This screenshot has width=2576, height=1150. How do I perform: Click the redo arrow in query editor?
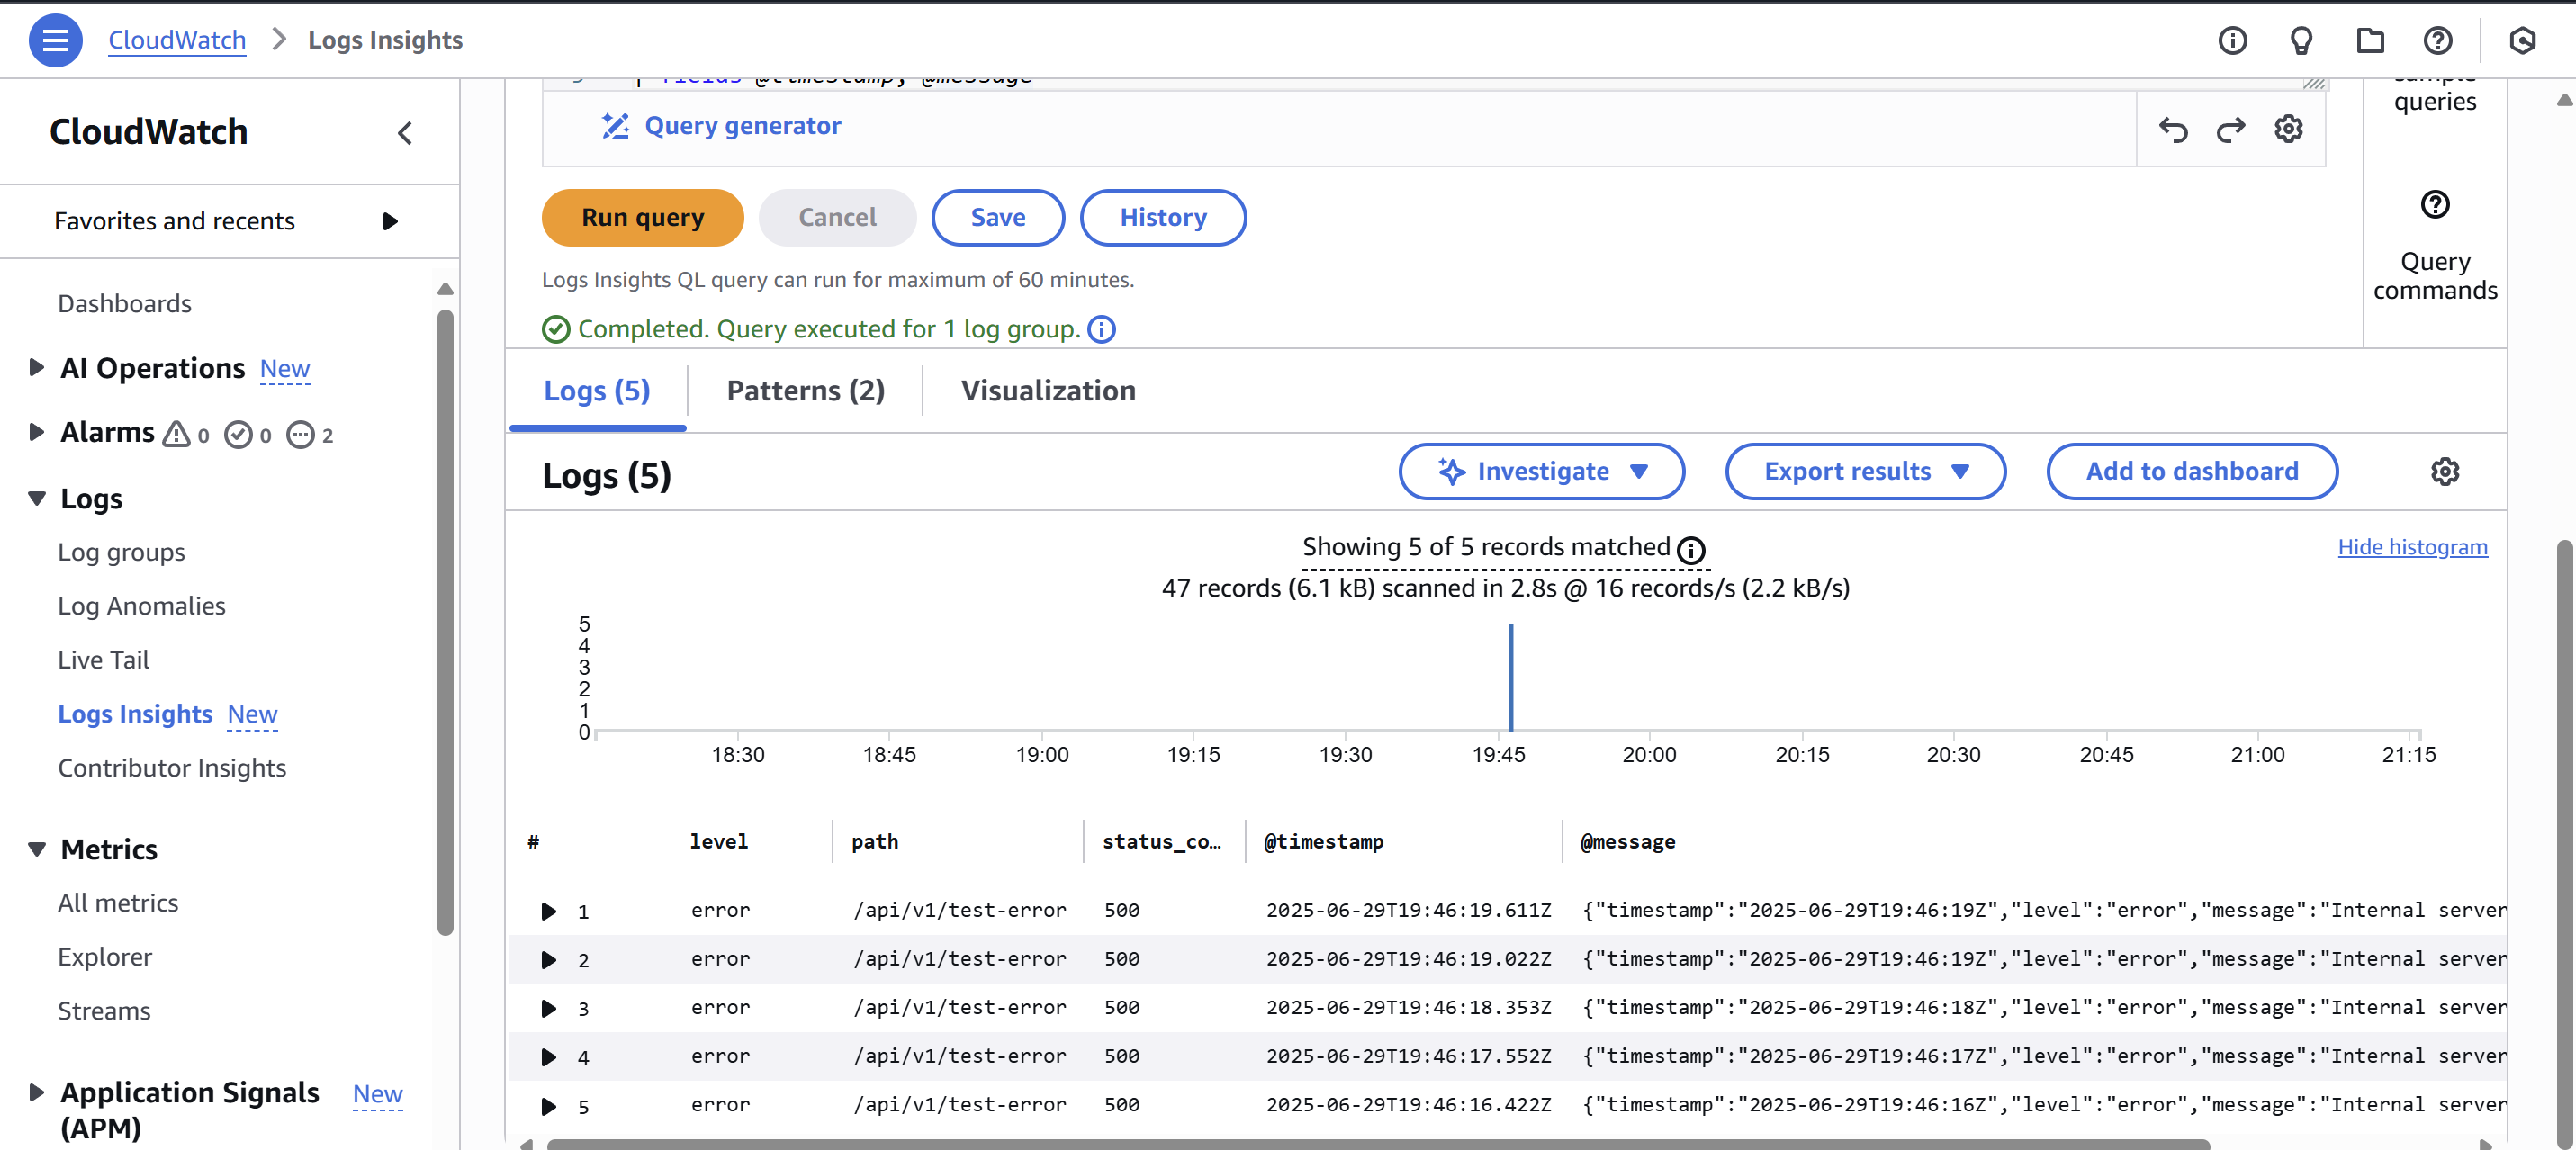[x=2230, y=129]
